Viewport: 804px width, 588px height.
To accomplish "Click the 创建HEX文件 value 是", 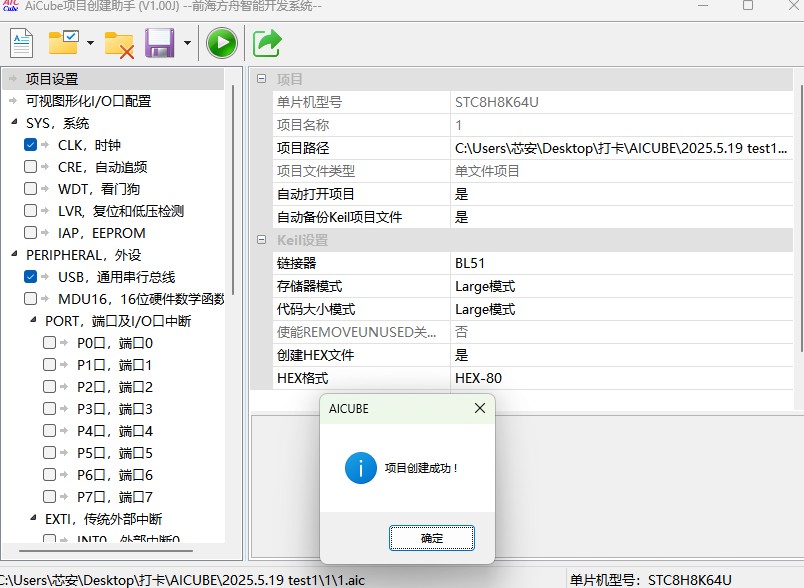I will (621, 355).
